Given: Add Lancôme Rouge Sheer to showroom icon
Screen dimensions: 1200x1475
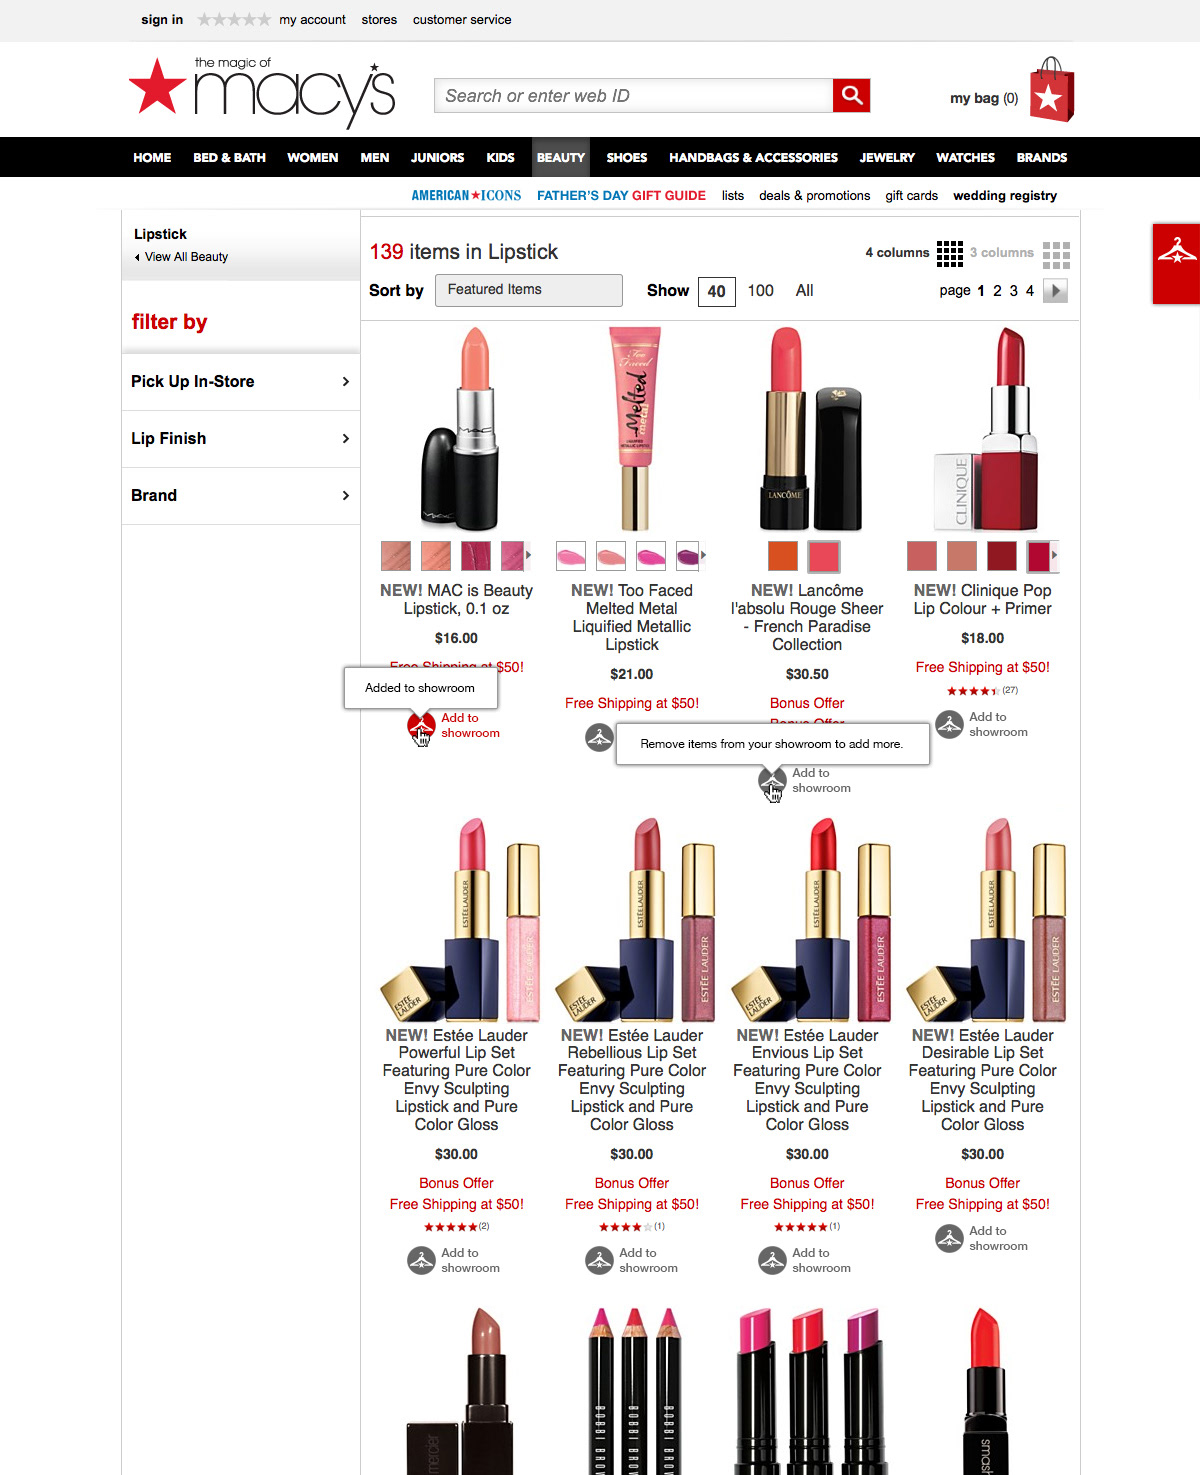Looking at the screenshot, I should [x=772, y=781].
